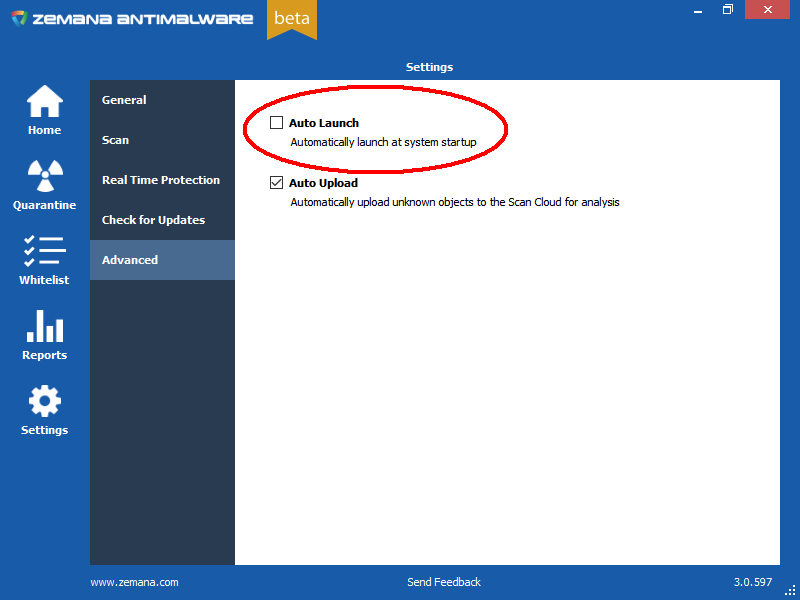Uncheck the Auto Upload checkbox
This screenshot has width=800, height=600.
tap(277, 183)
